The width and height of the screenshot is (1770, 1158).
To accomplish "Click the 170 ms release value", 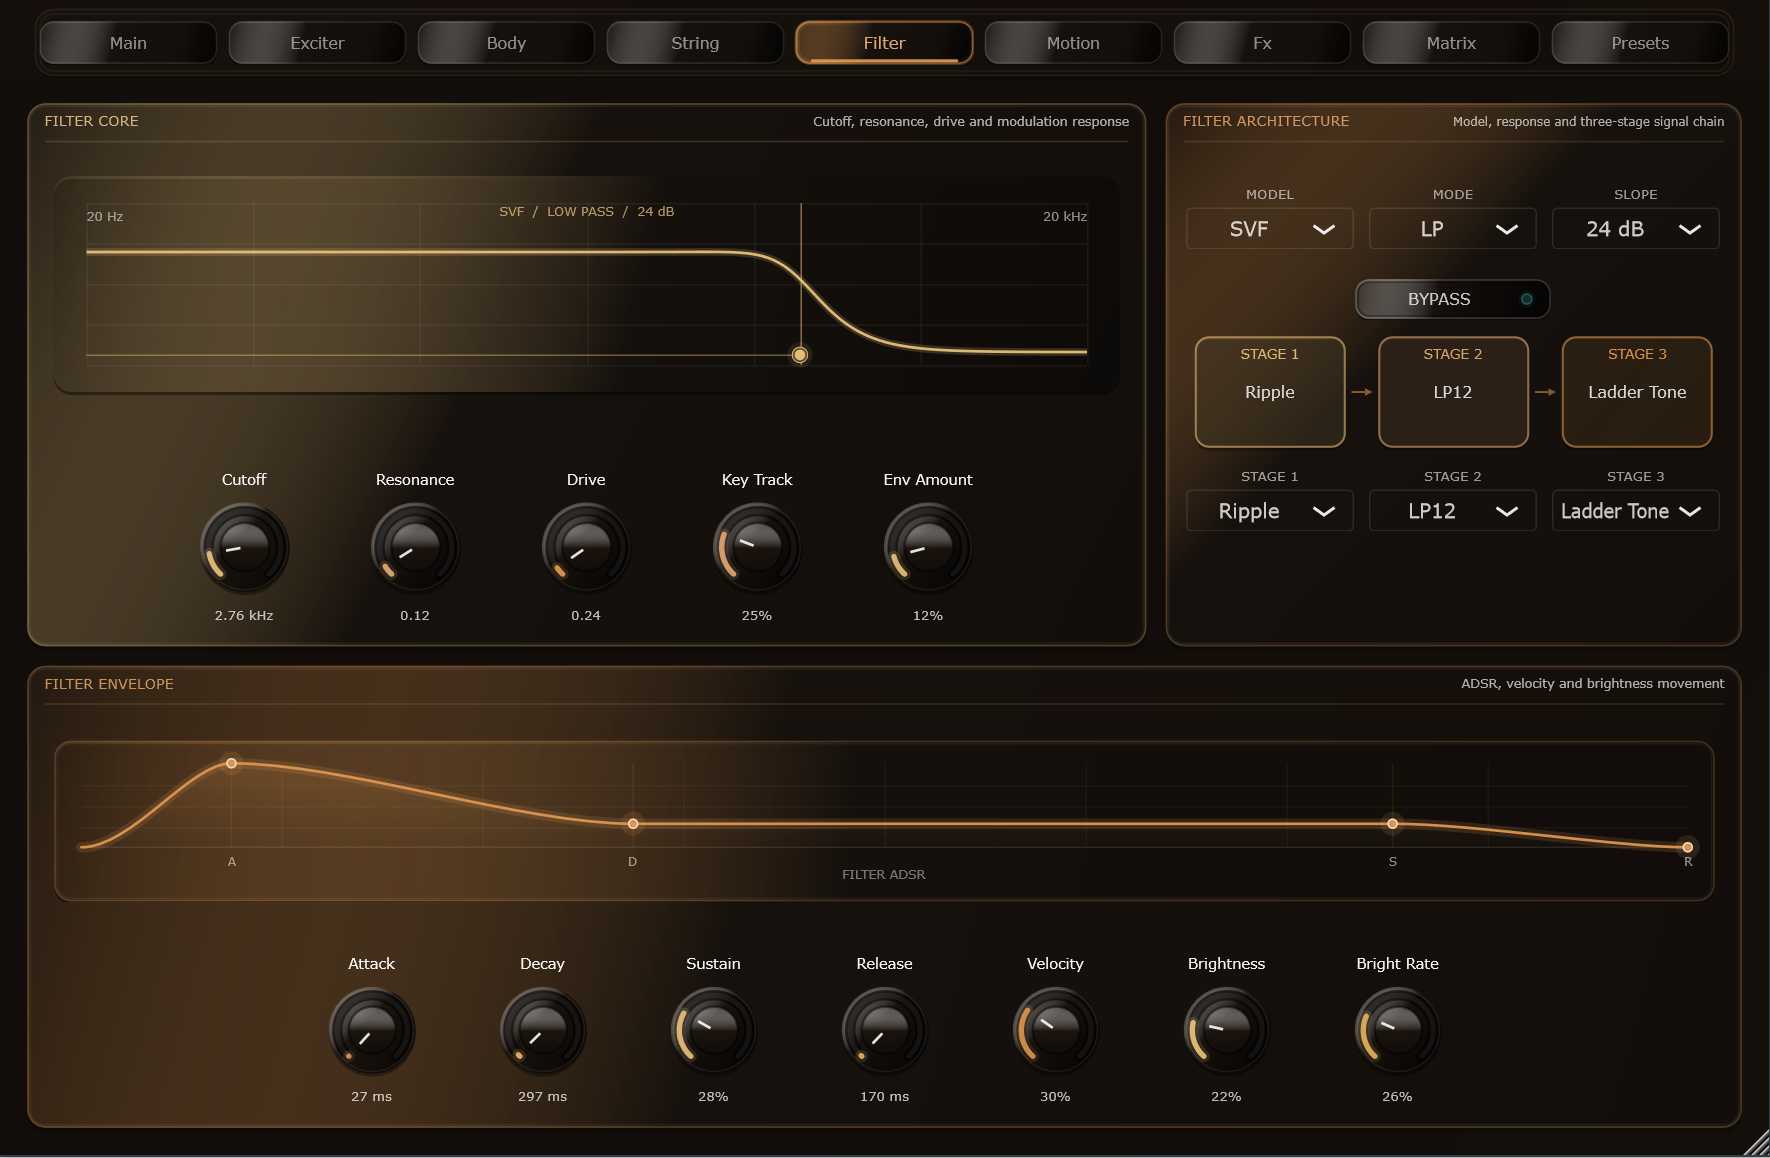I will pyautogui.click(x=885, y=1097).
